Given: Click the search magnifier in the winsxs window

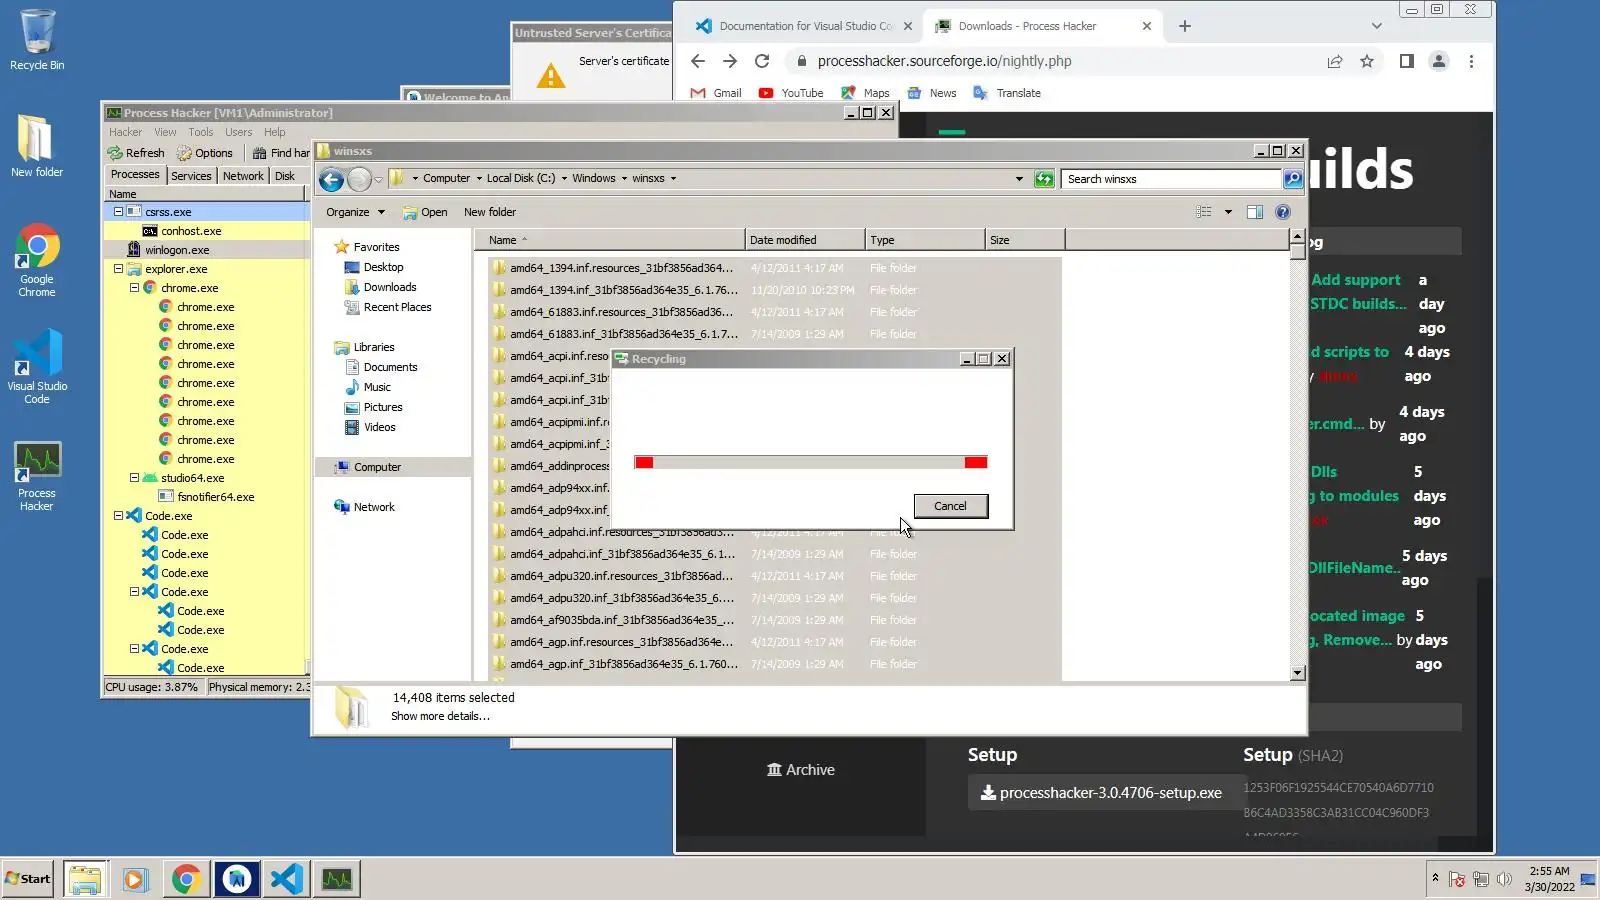Looking at the screenshot, I should click(1293, 179).
